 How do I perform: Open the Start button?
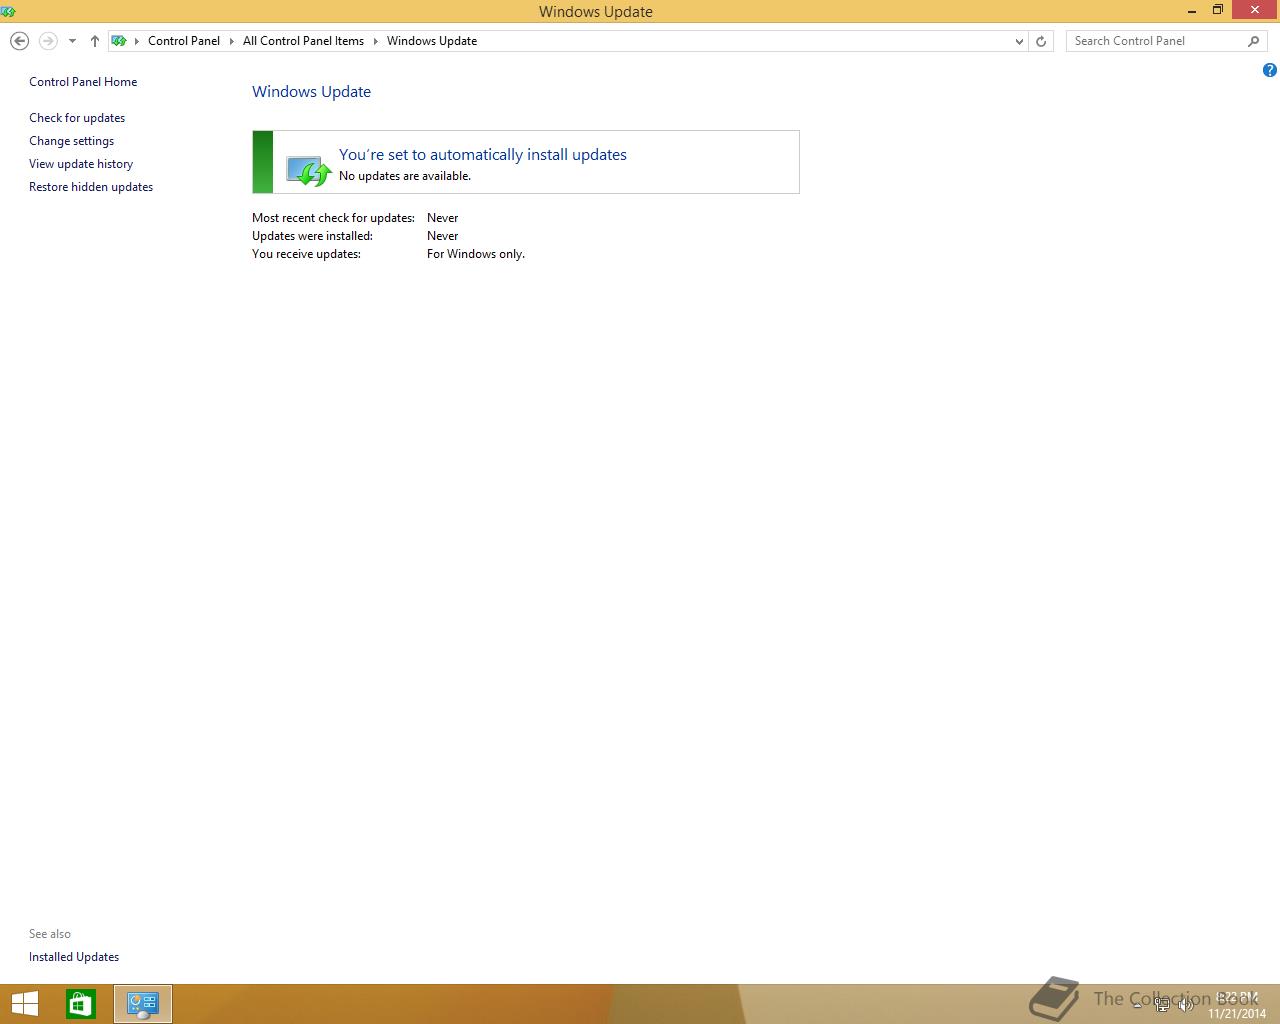(24, 1004)
